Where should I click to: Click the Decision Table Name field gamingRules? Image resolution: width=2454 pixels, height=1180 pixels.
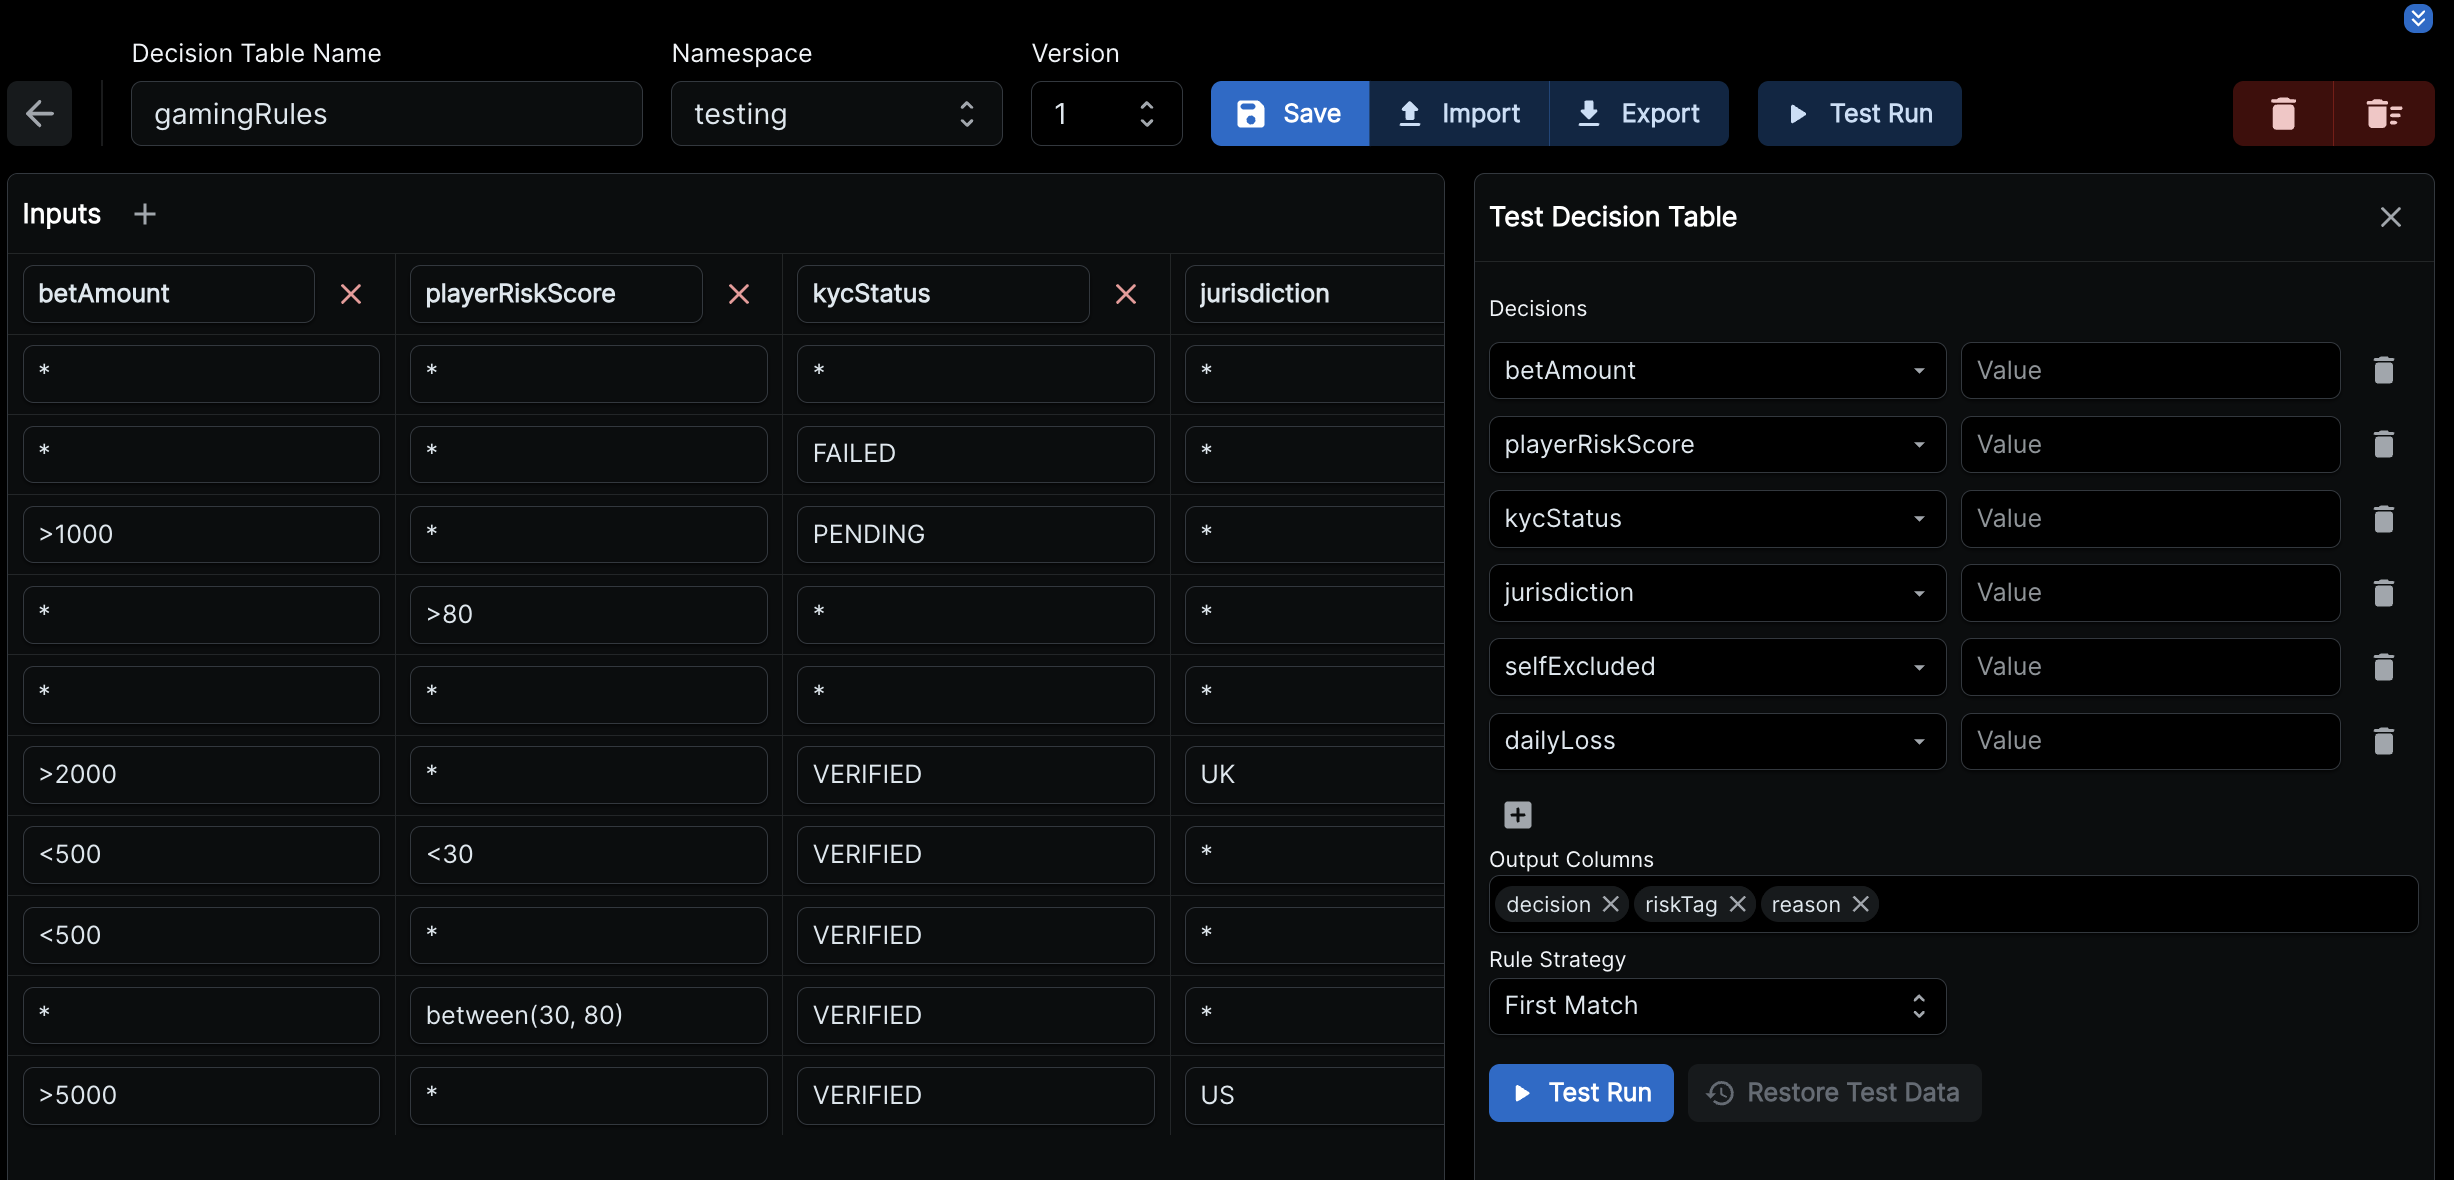[x=386, y=114]
